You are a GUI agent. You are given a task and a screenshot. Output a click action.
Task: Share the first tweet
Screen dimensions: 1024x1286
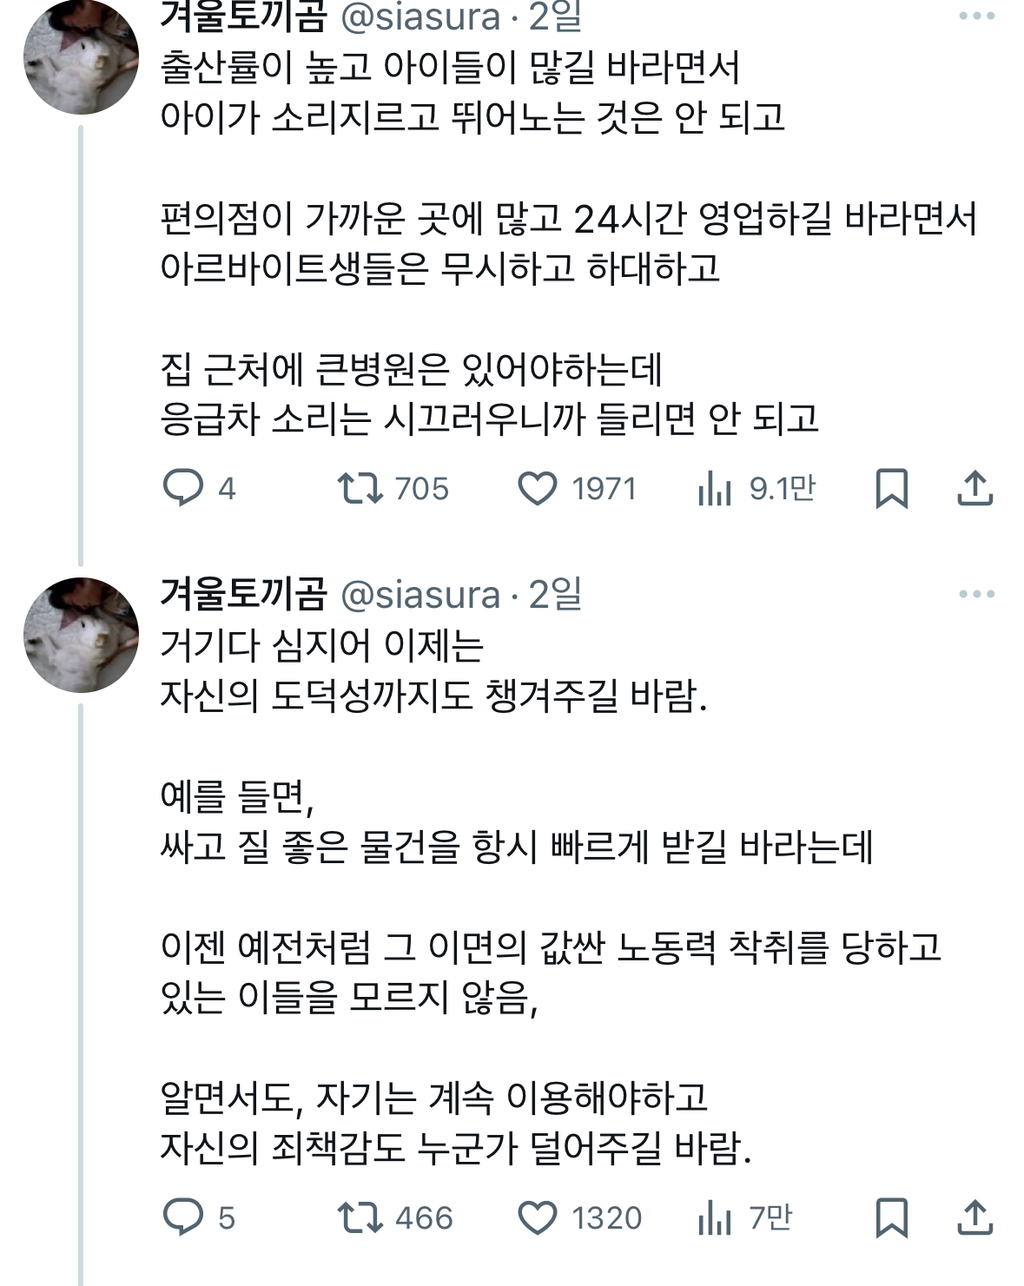(975, 488)
